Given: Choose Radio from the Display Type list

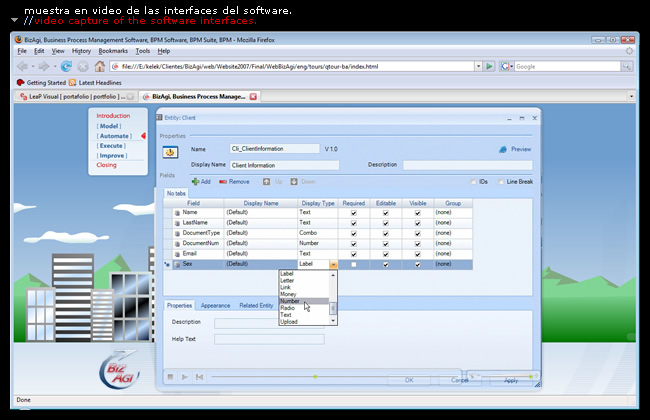Looking at the screenshot, I should coord(288,308).
